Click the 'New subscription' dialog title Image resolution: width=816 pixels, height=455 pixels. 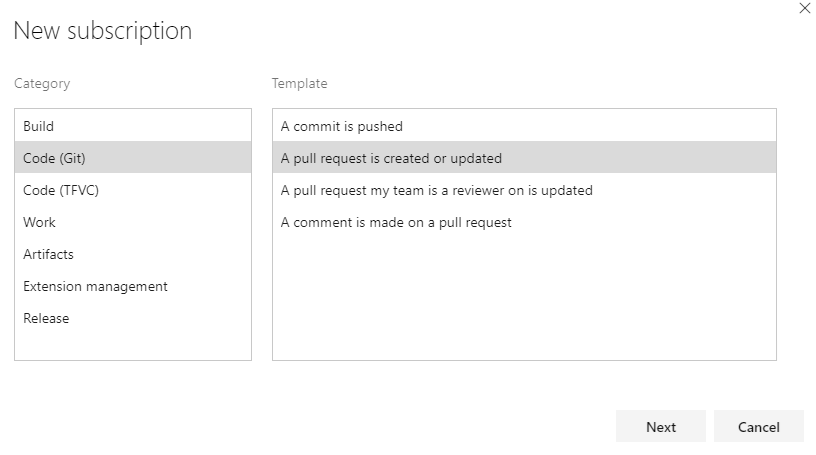pyautogui.click(x=102, y=31)
